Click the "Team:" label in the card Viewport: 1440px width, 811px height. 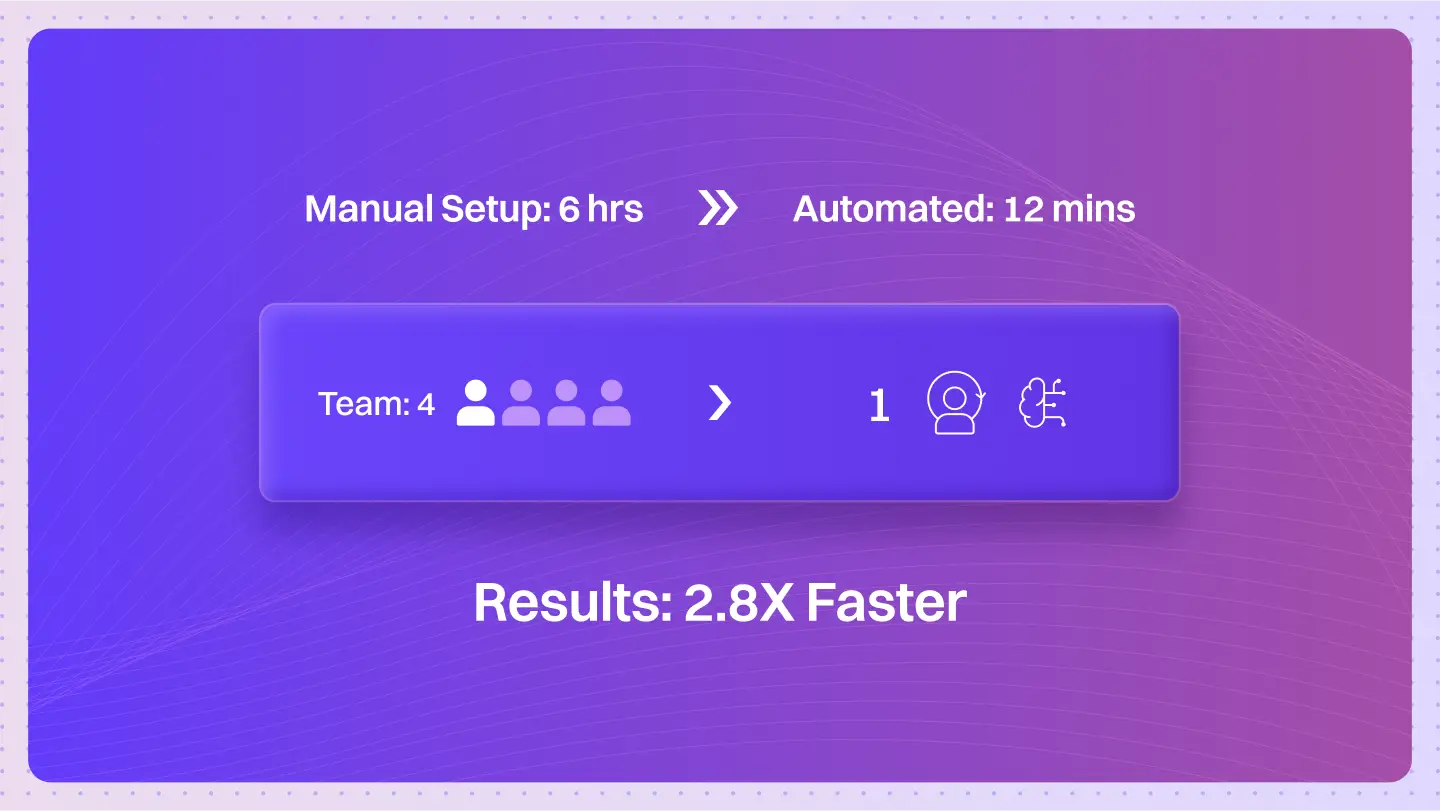coord(364,404)
